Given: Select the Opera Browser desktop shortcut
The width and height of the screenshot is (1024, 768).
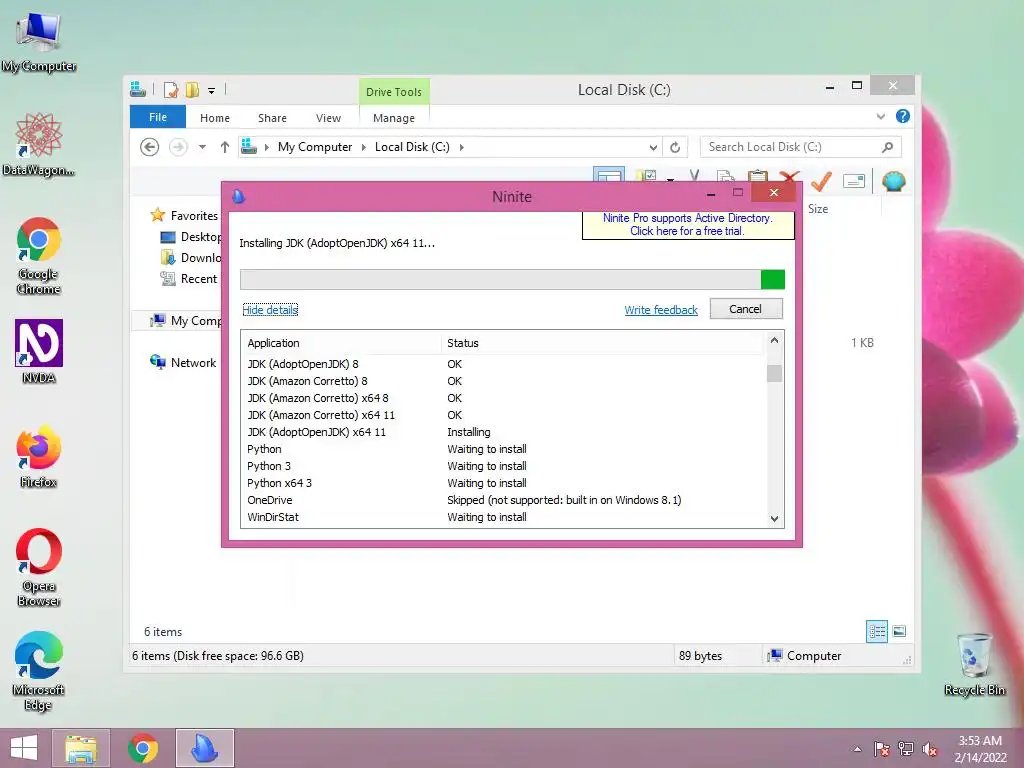Looking at the screenshot, I should coord(39,568).
